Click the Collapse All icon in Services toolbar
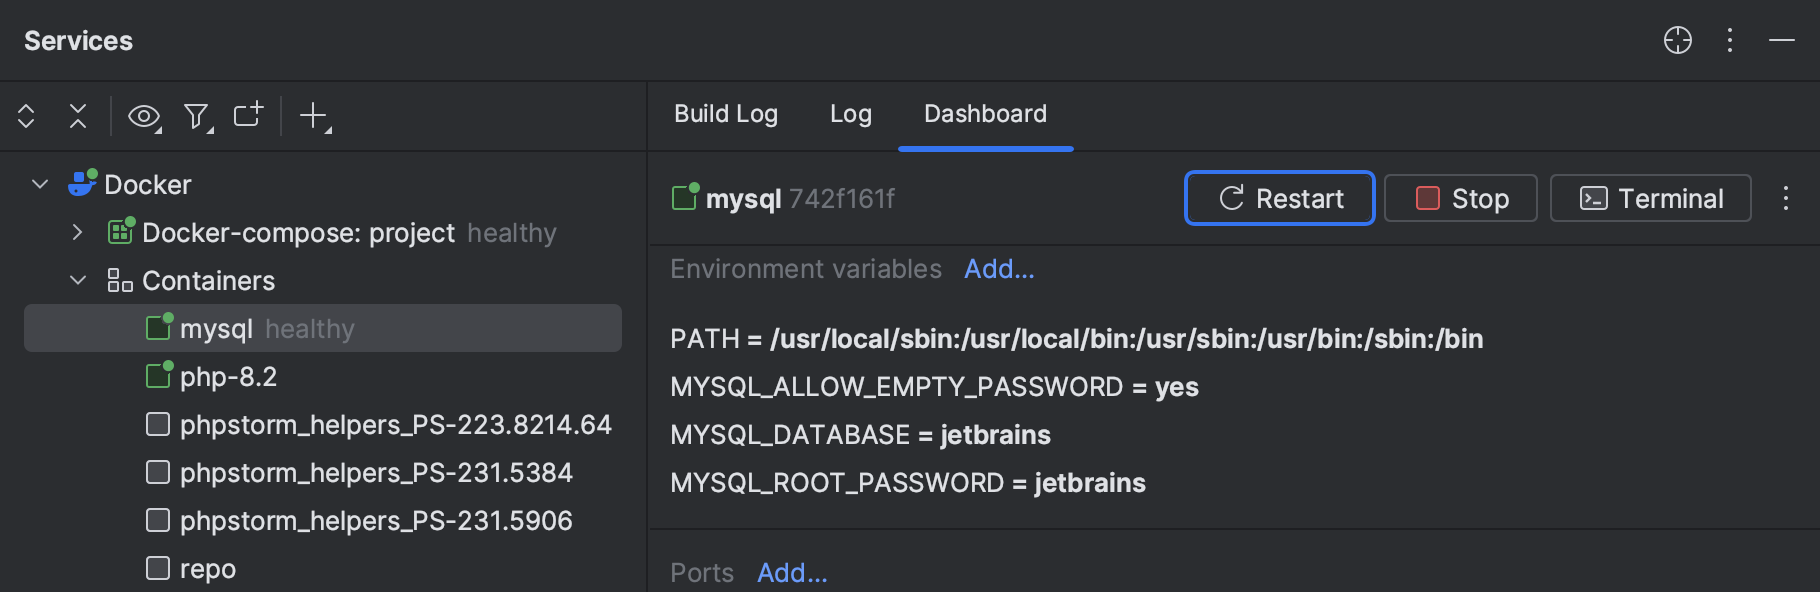Screen dimensions: 1820x592 tap(78, 116)
